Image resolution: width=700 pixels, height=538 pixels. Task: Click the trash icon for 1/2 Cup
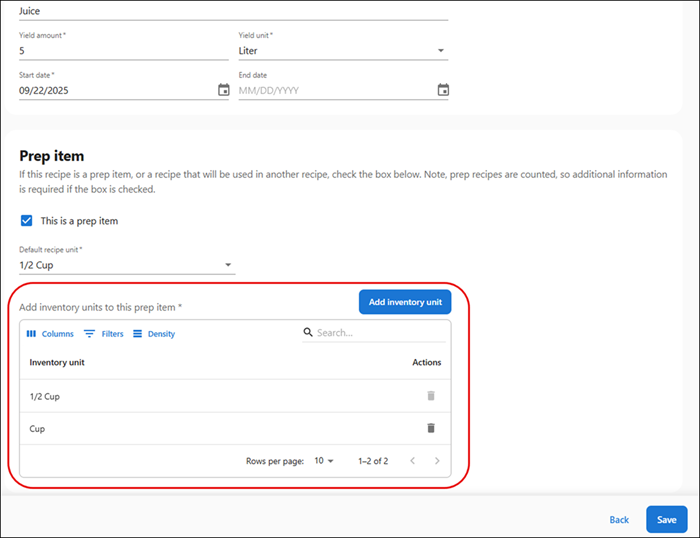click(431, 396)
